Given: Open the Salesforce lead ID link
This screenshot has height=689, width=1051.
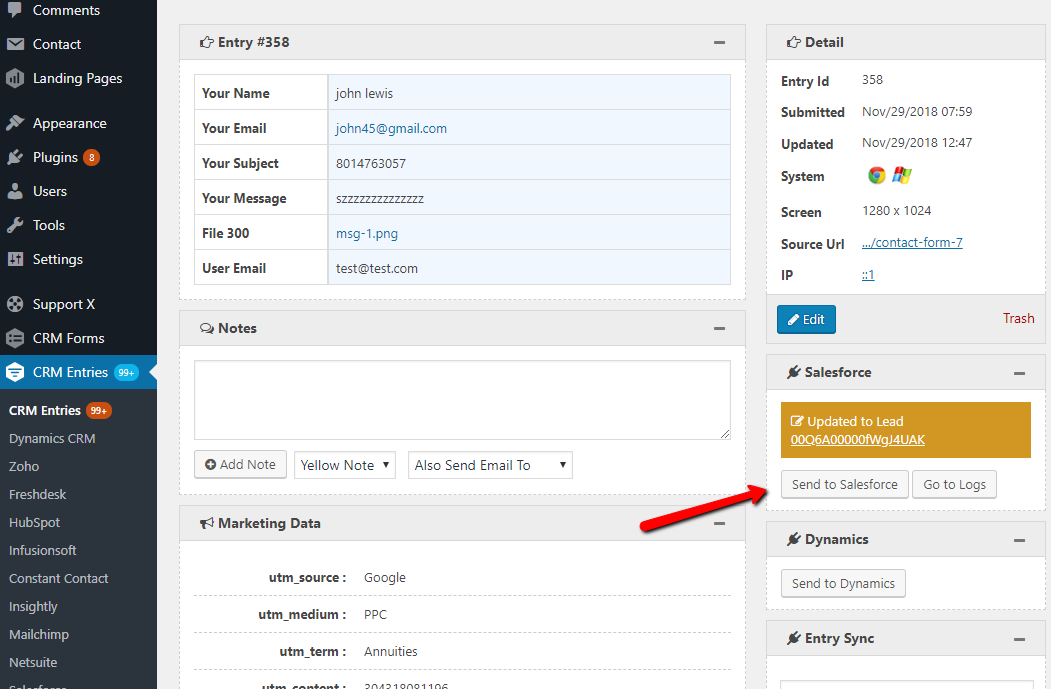Looking at the screenshot, I should 857,440.
